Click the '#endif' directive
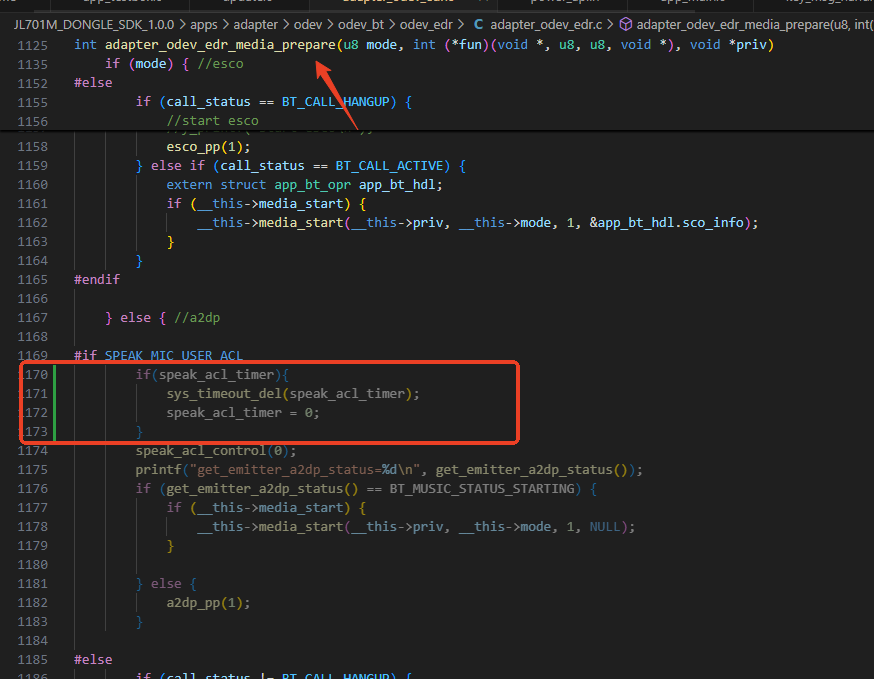Viewport: 874px width, 679px height. pos(97,279)
